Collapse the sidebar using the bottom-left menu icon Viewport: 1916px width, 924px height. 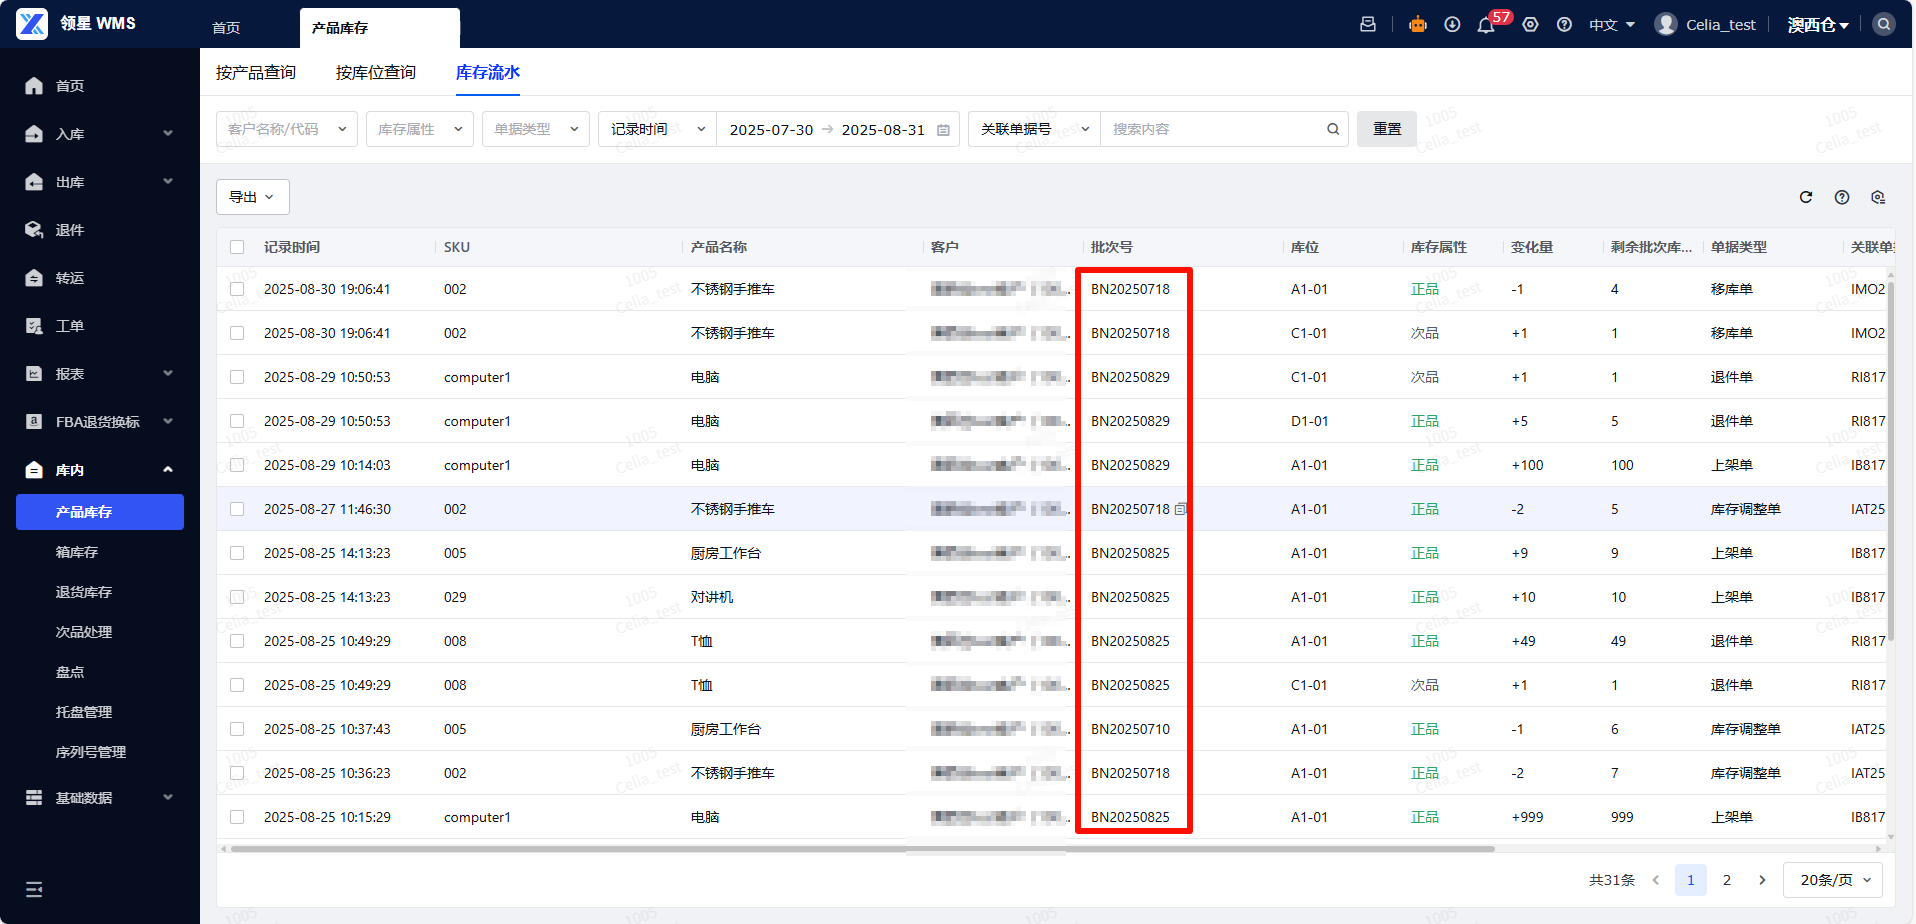coord(34,889)
